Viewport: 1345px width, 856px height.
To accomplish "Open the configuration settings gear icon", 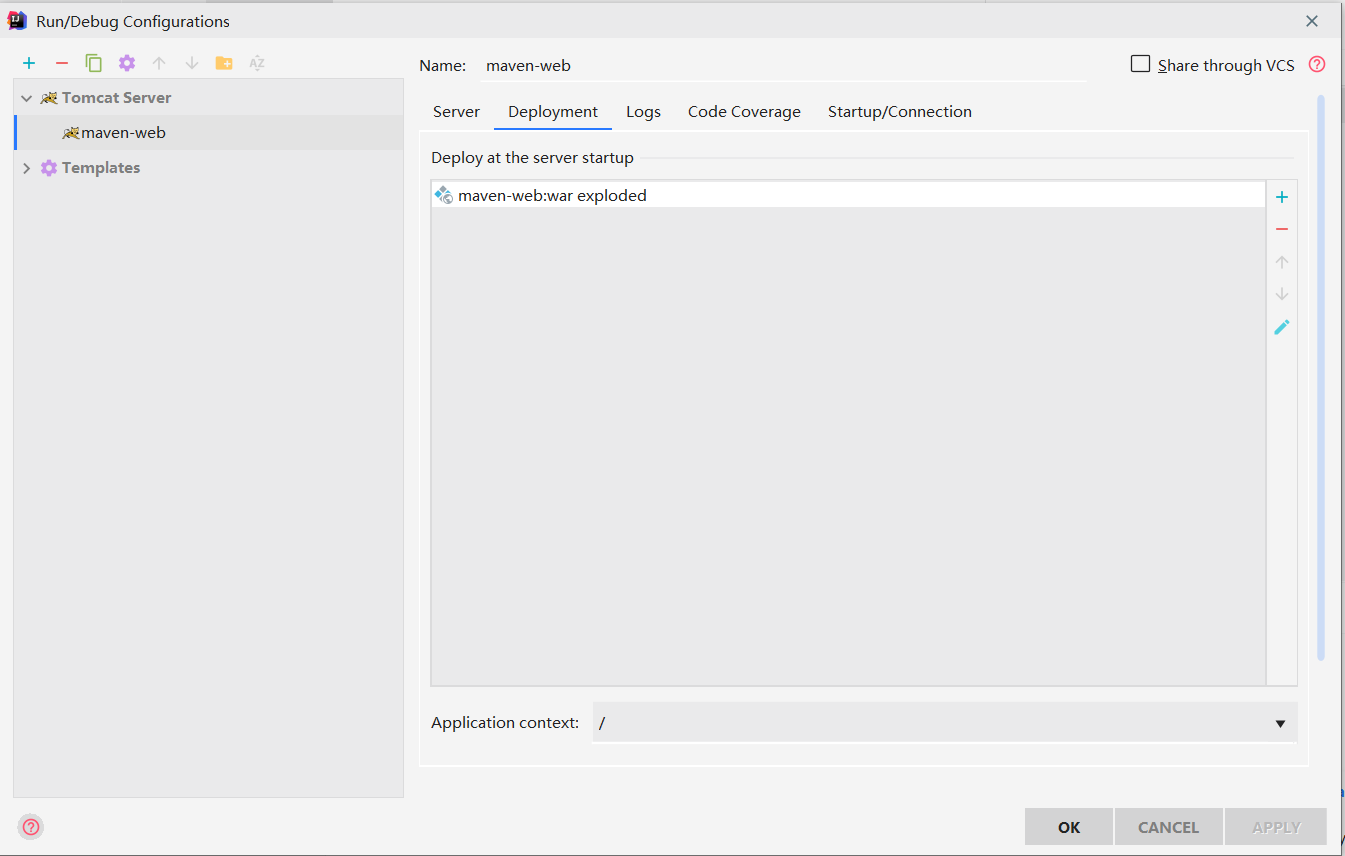I will tap(126, 63).
